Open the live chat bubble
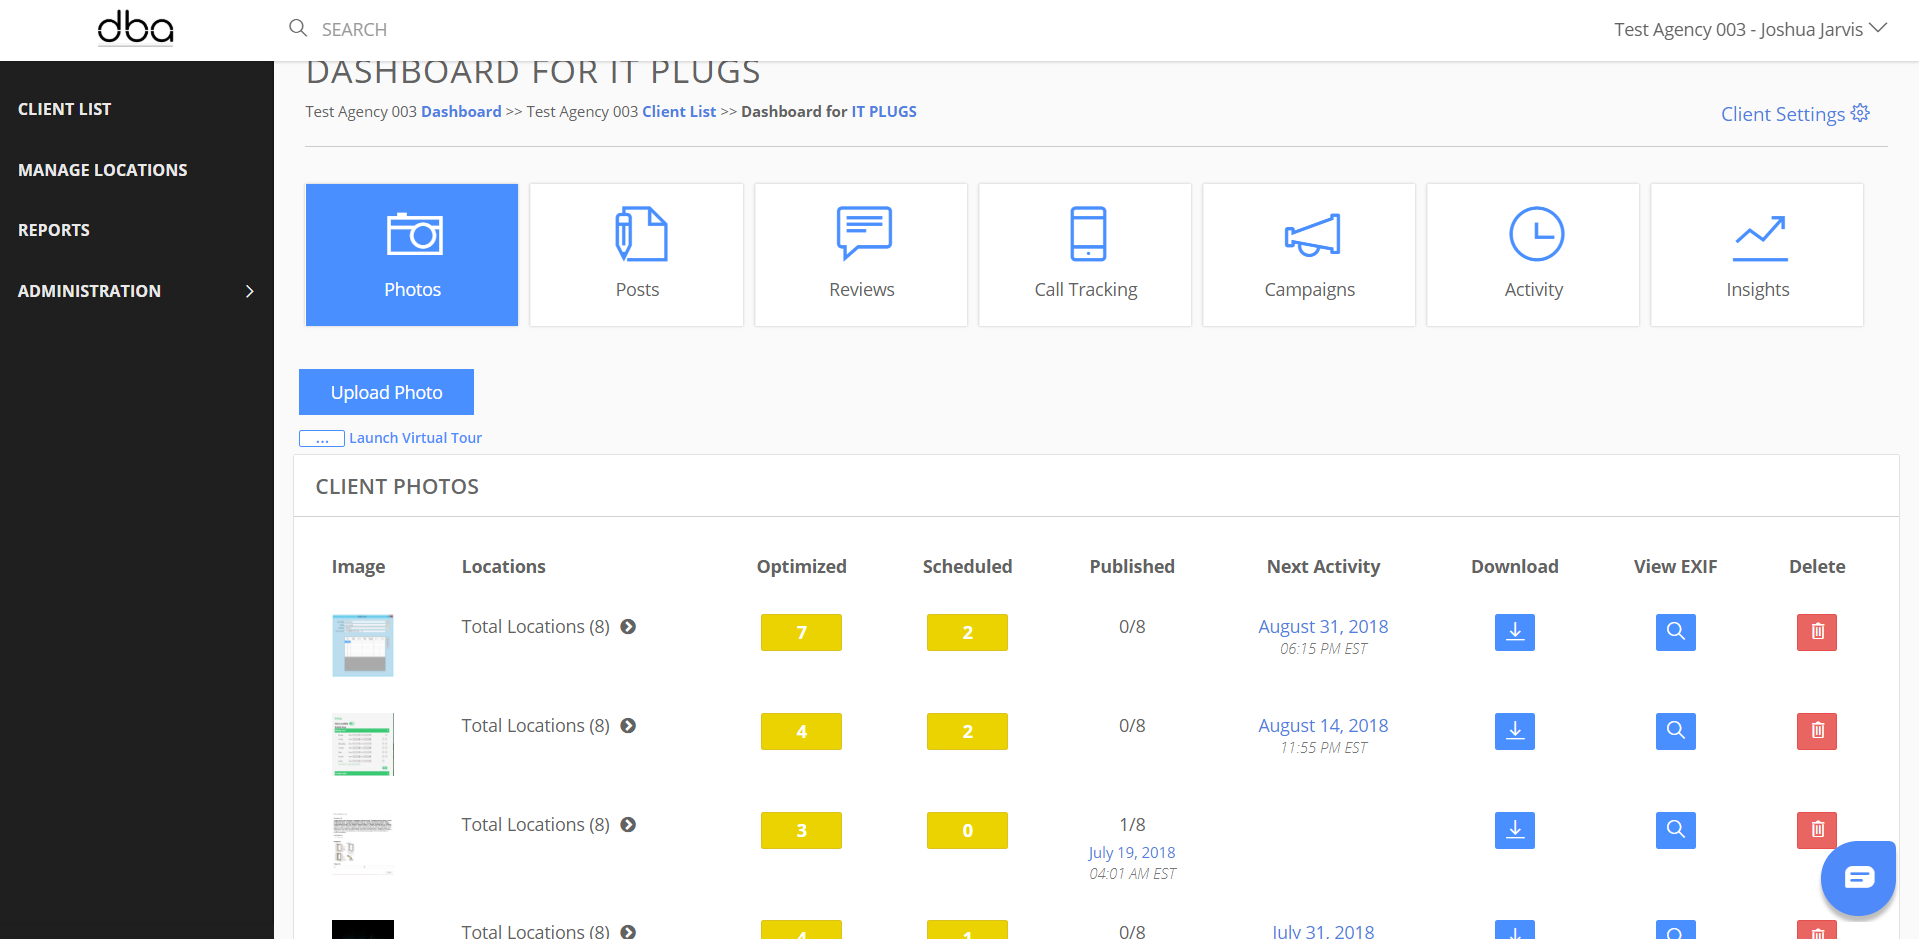 pos(1858,878)
